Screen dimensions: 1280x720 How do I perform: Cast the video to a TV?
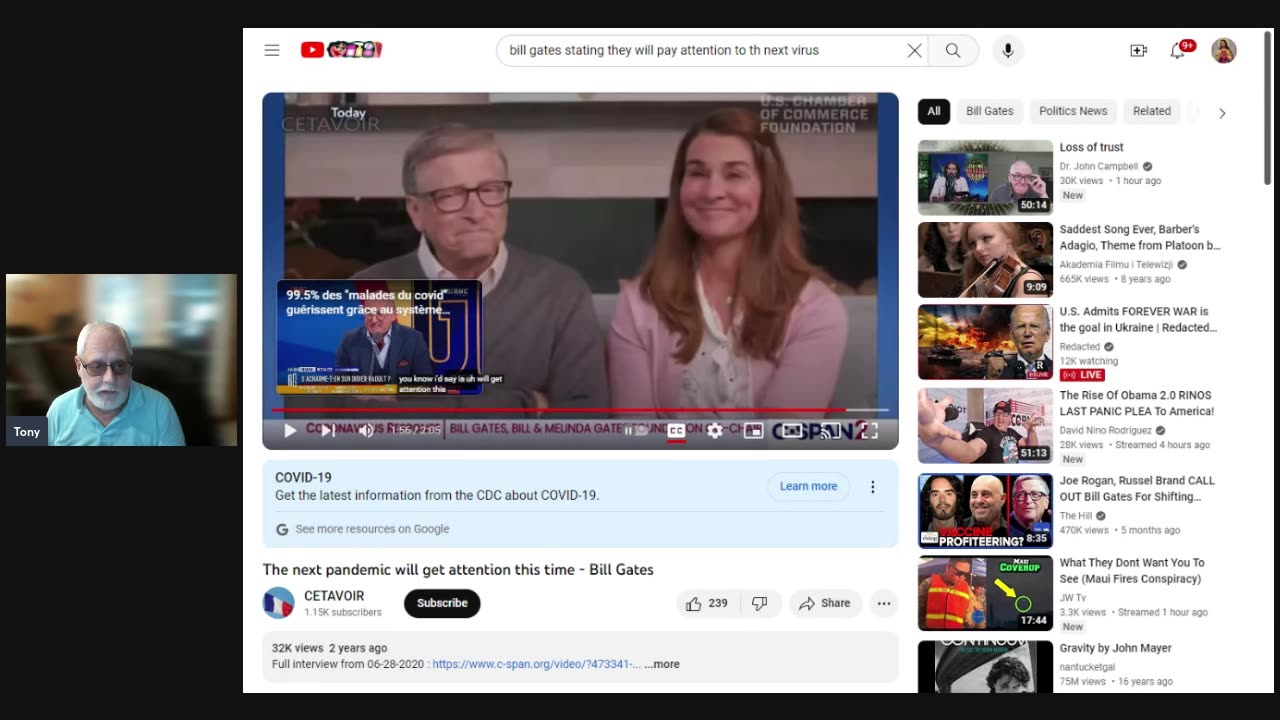(830, 430)
